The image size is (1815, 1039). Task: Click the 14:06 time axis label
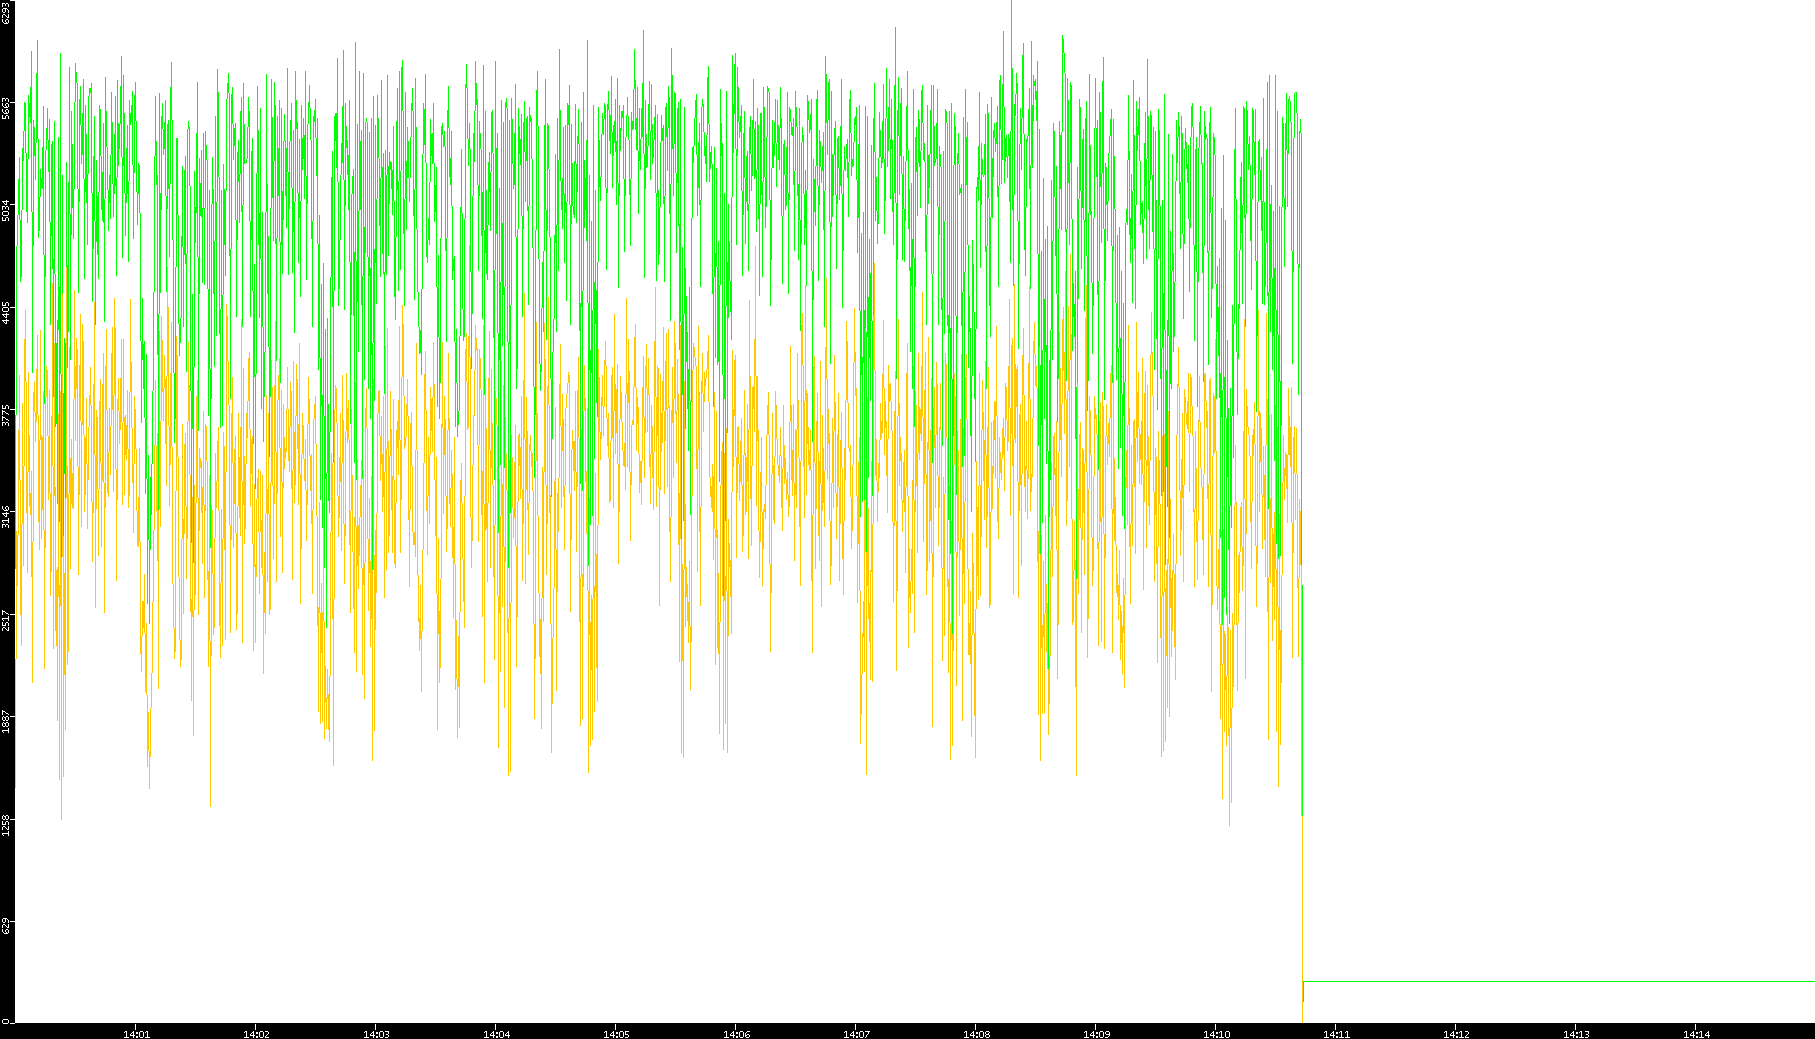coord(736,1034)
